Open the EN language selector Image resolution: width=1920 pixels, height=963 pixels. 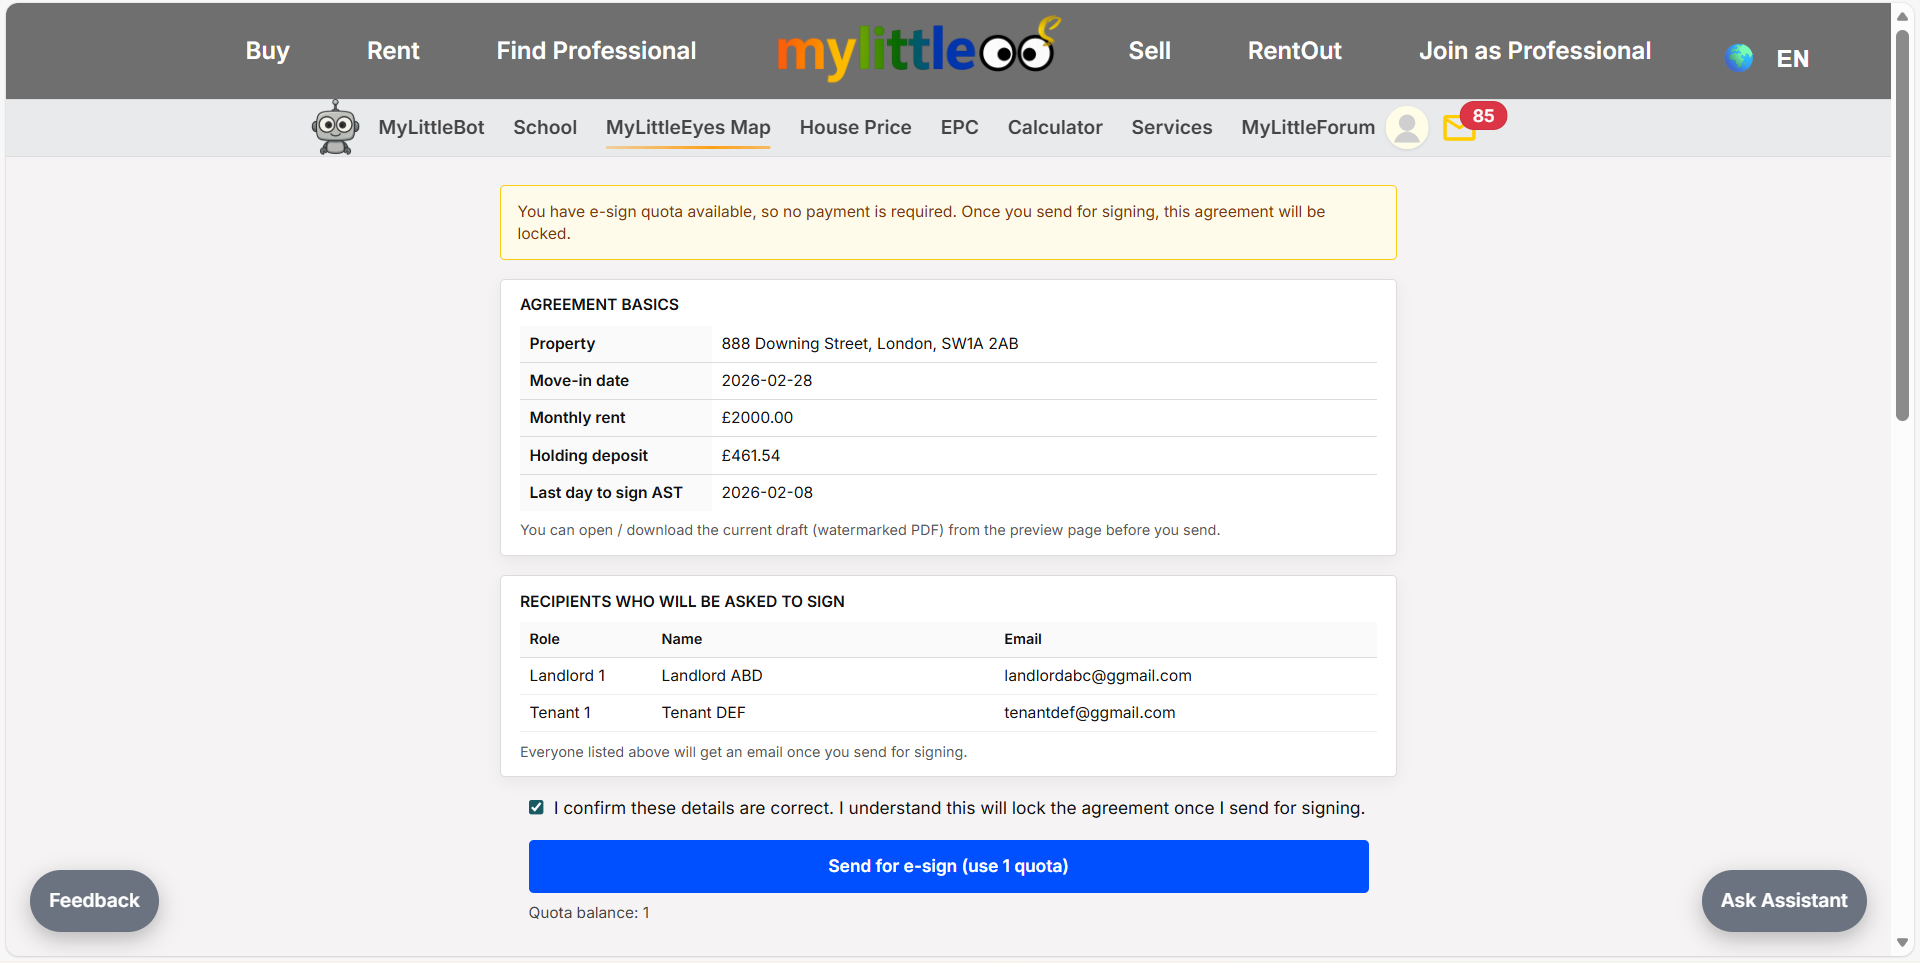pos(1792,58)
